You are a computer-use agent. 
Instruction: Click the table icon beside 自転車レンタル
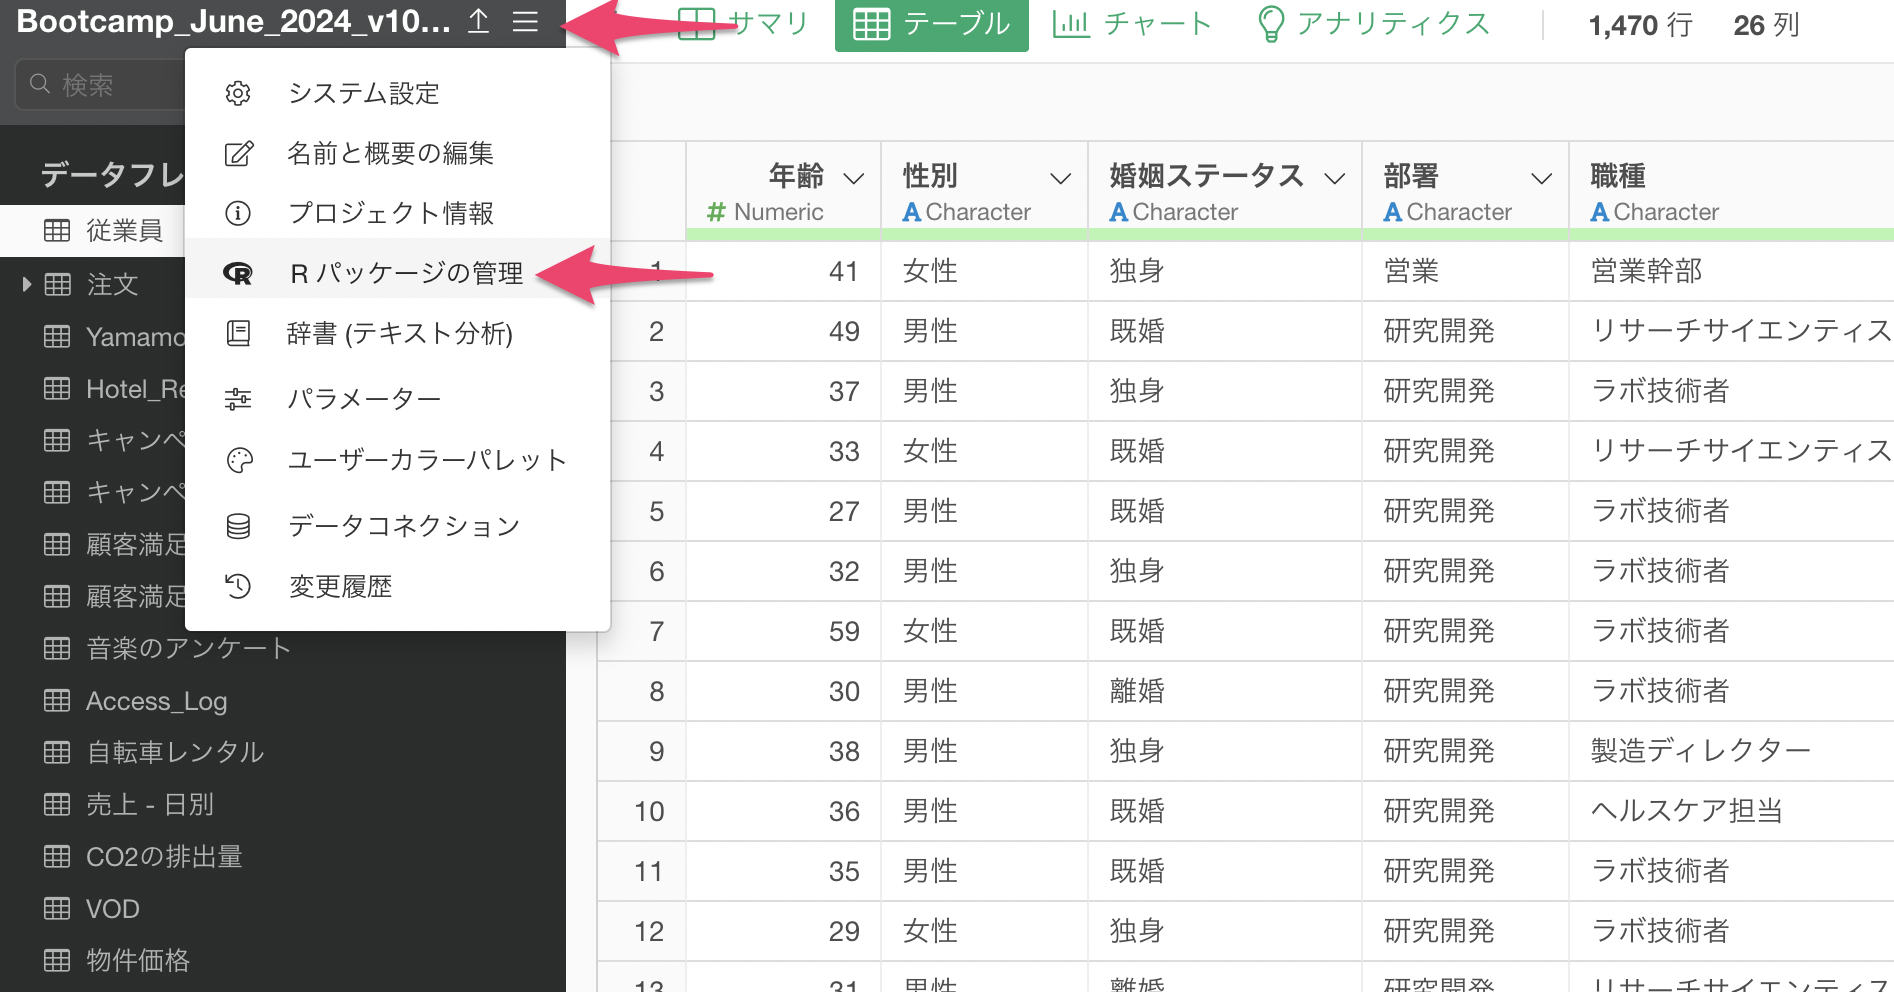(x=57, y=752)
